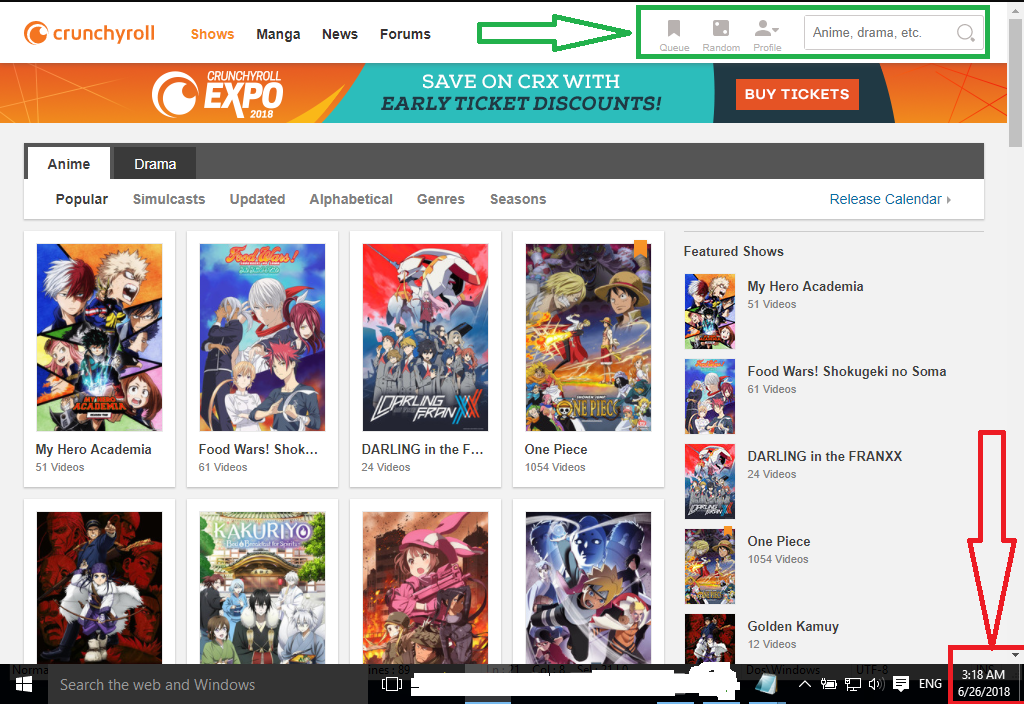This screenshot has height=704, width=1024.
Task: Switch to the Drama tab
Action: 155,164
